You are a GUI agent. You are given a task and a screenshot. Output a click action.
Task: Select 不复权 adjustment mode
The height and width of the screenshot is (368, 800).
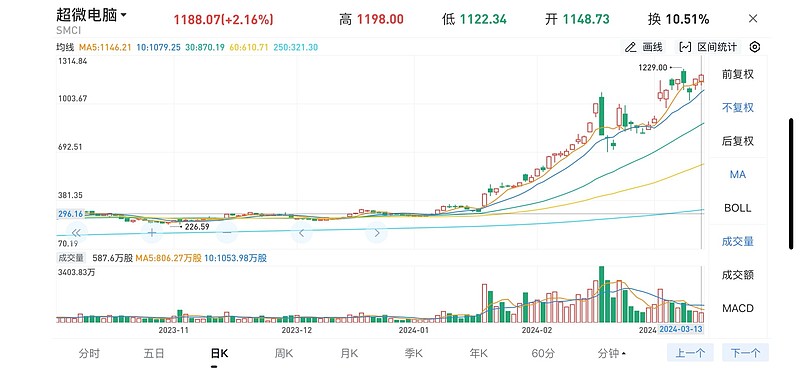pos(737,107)
